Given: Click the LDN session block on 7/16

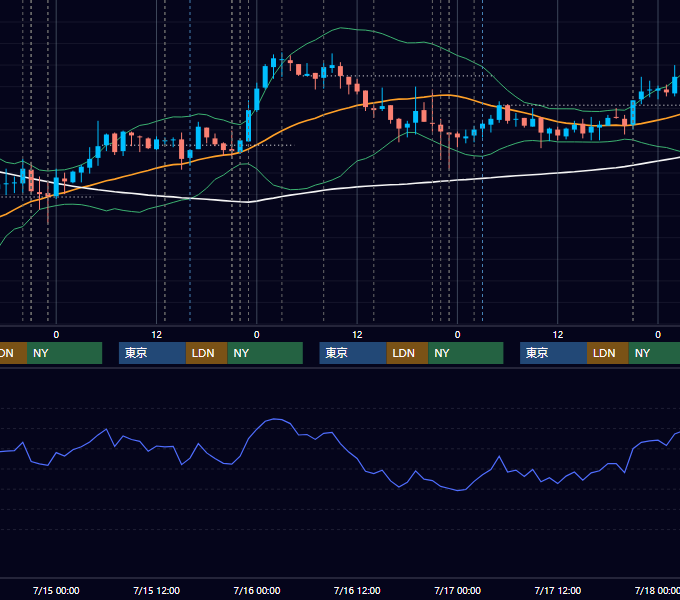Looking at the screenshot, I should 408,353.
